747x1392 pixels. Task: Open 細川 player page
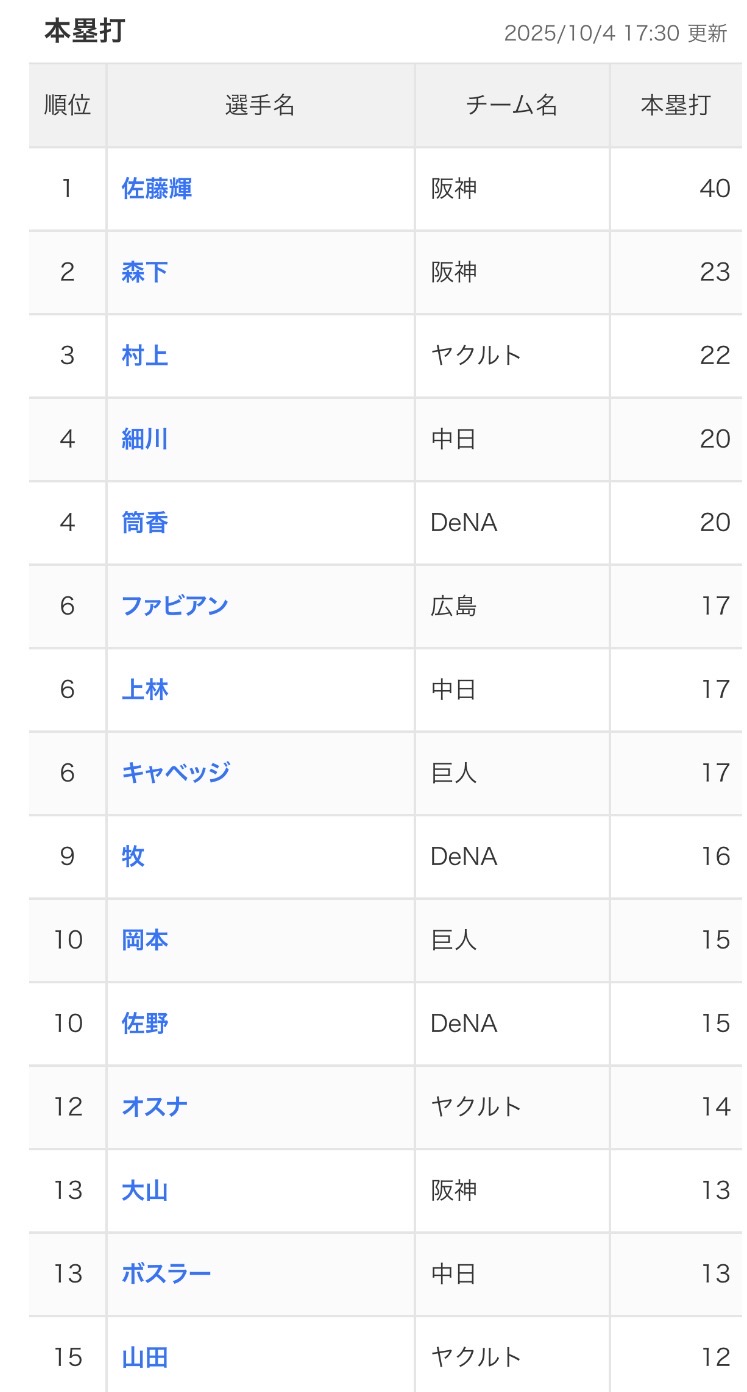coord(145,439)
